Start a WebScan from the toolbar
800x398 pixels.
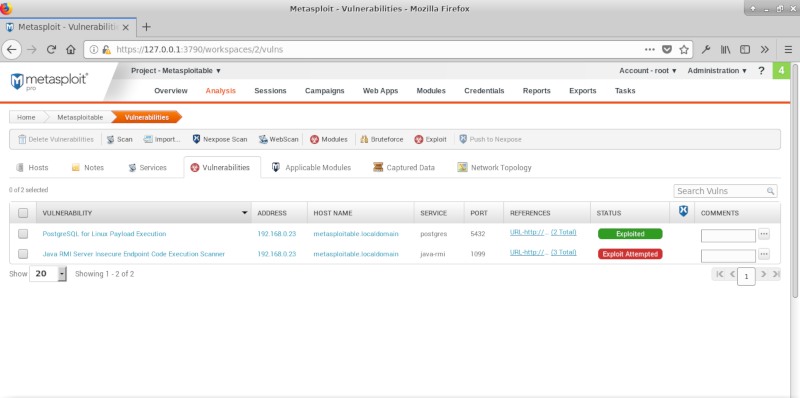point(278,139)
